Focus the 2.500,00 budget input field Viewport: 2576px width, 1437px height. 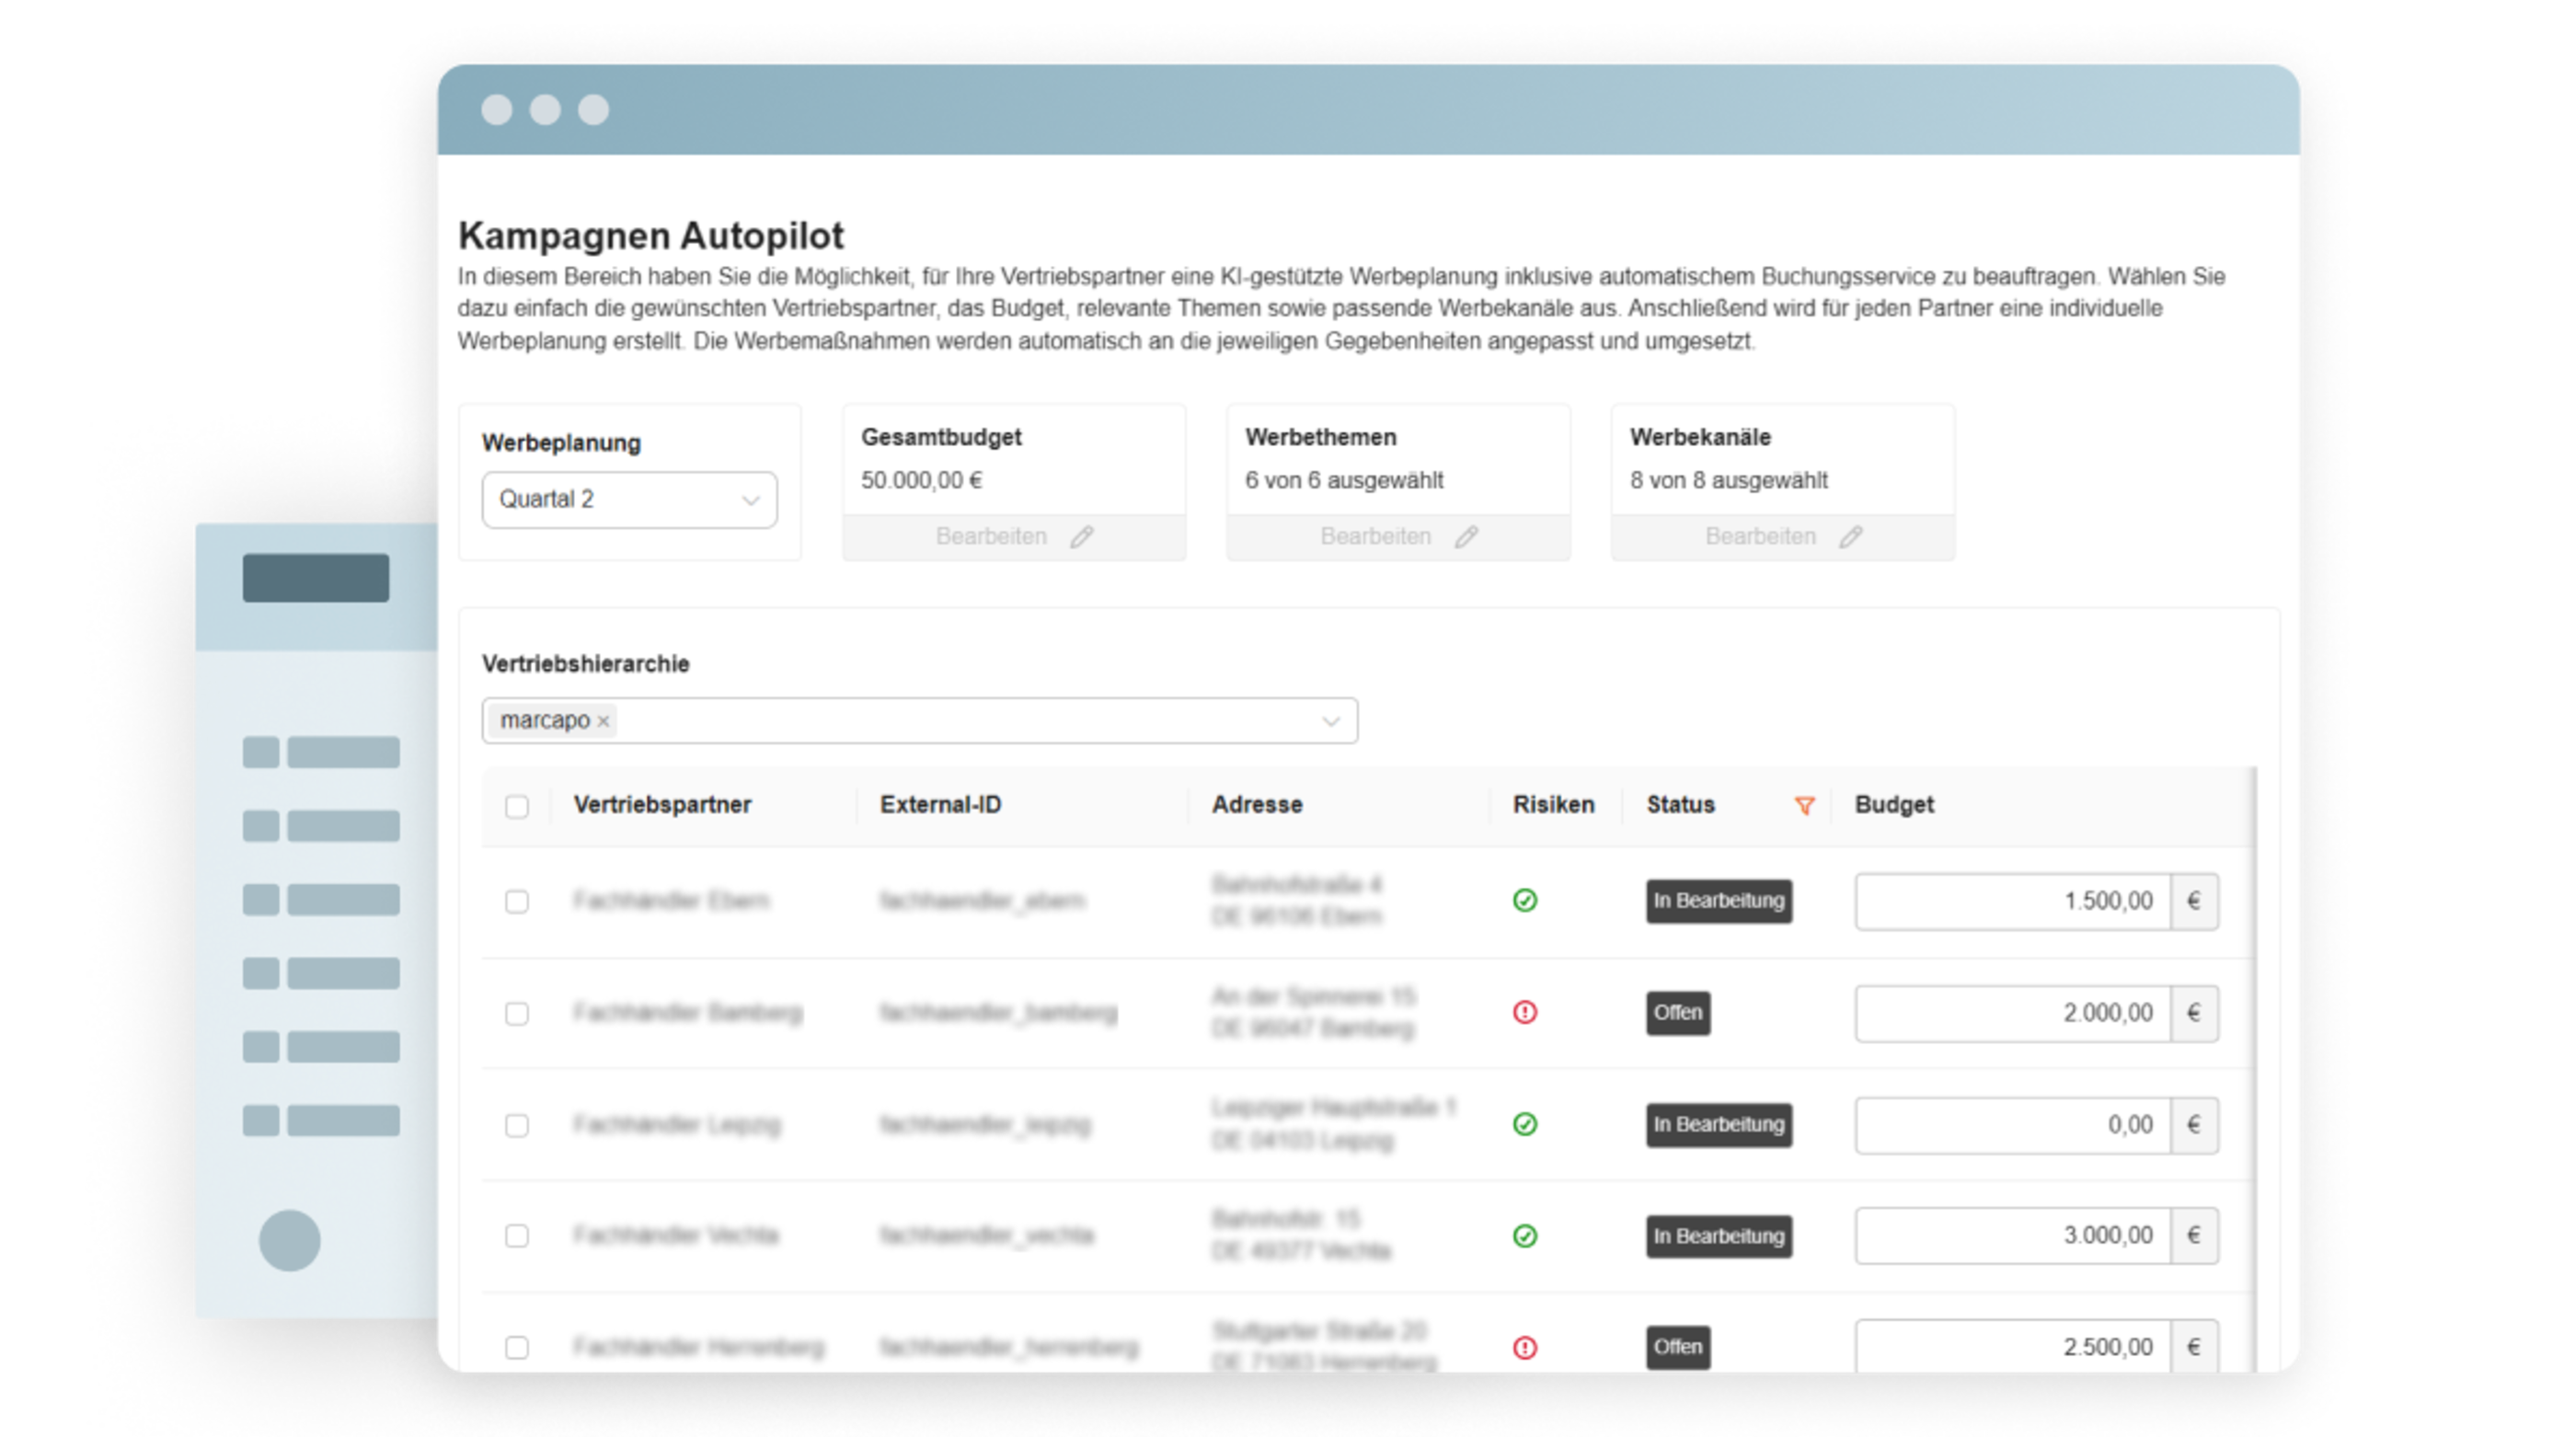pyautogui.click(x=2012, y=1346)
